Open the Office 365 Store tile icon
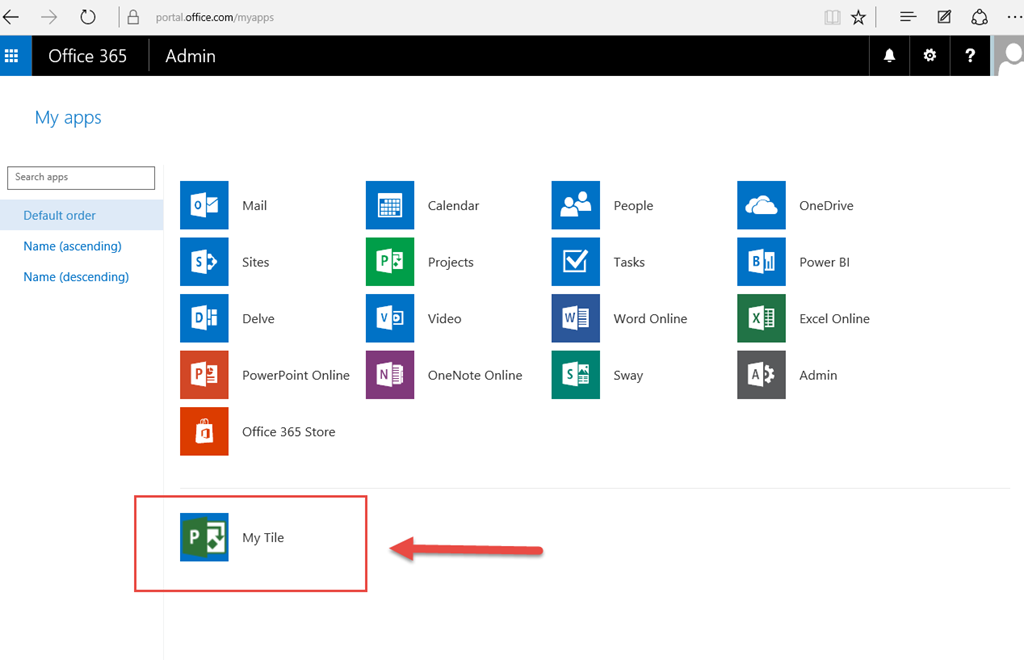The image size is (1024, 660). pos(204,432)
